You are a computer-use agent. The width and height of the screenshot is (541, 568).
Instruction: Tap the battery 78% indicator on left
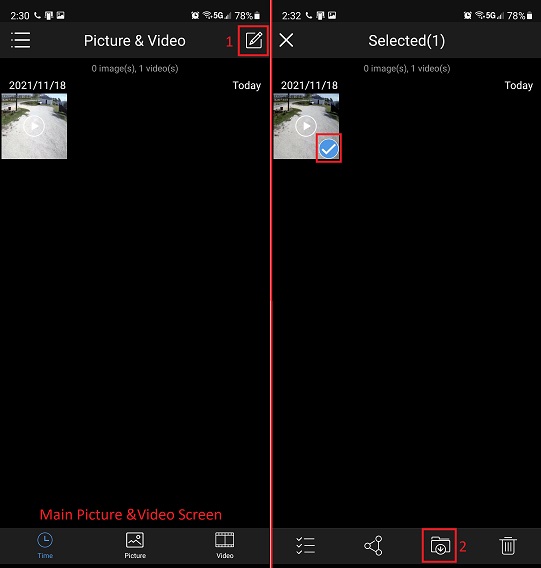click(x=247, y=16)
